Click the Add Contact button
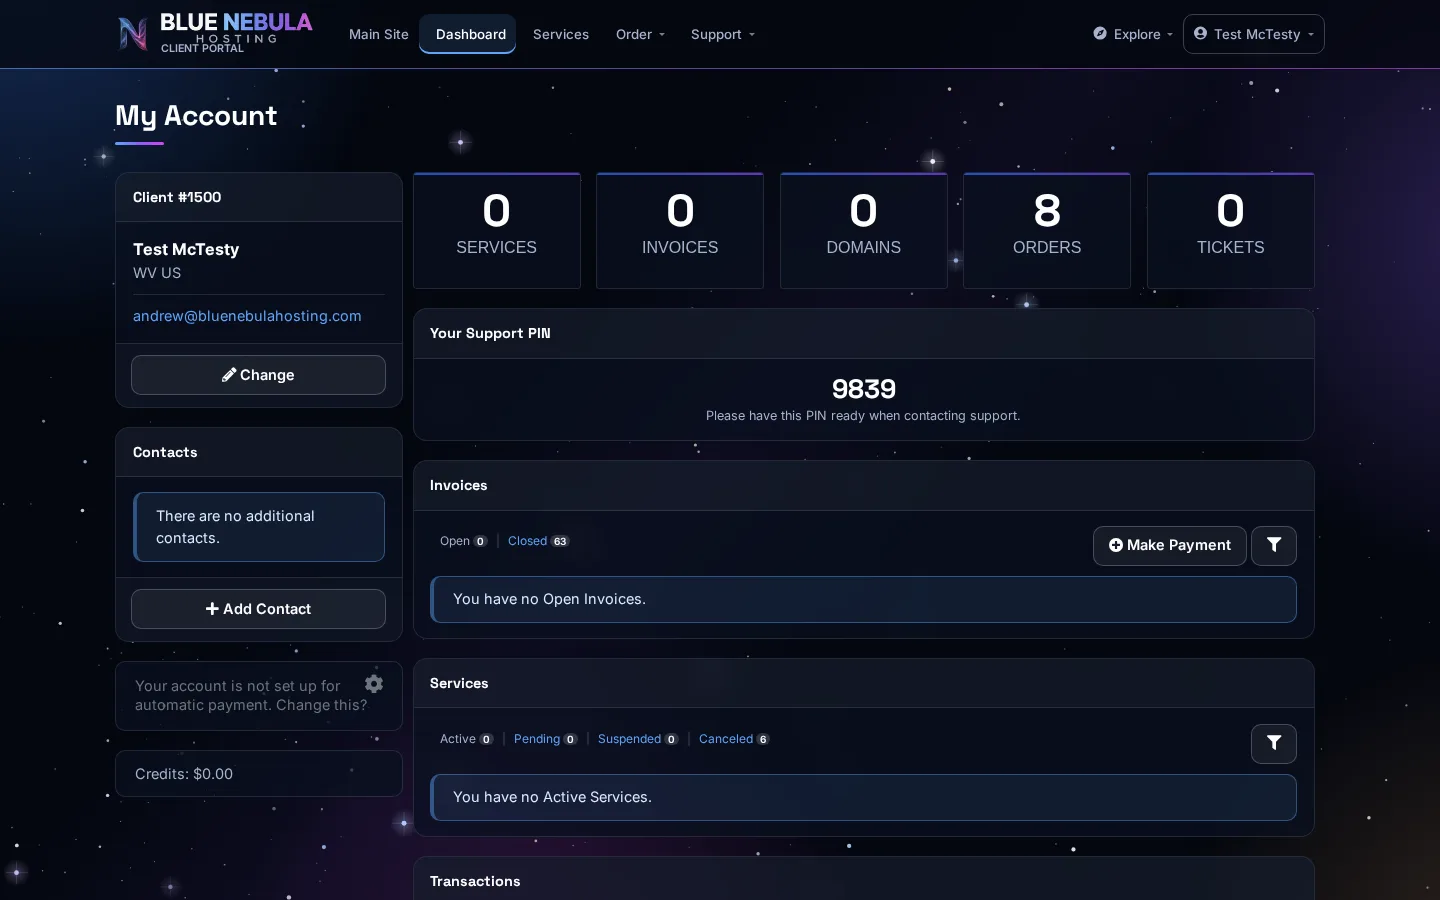This screenshot has height=900, width=1440. [258, 609]
